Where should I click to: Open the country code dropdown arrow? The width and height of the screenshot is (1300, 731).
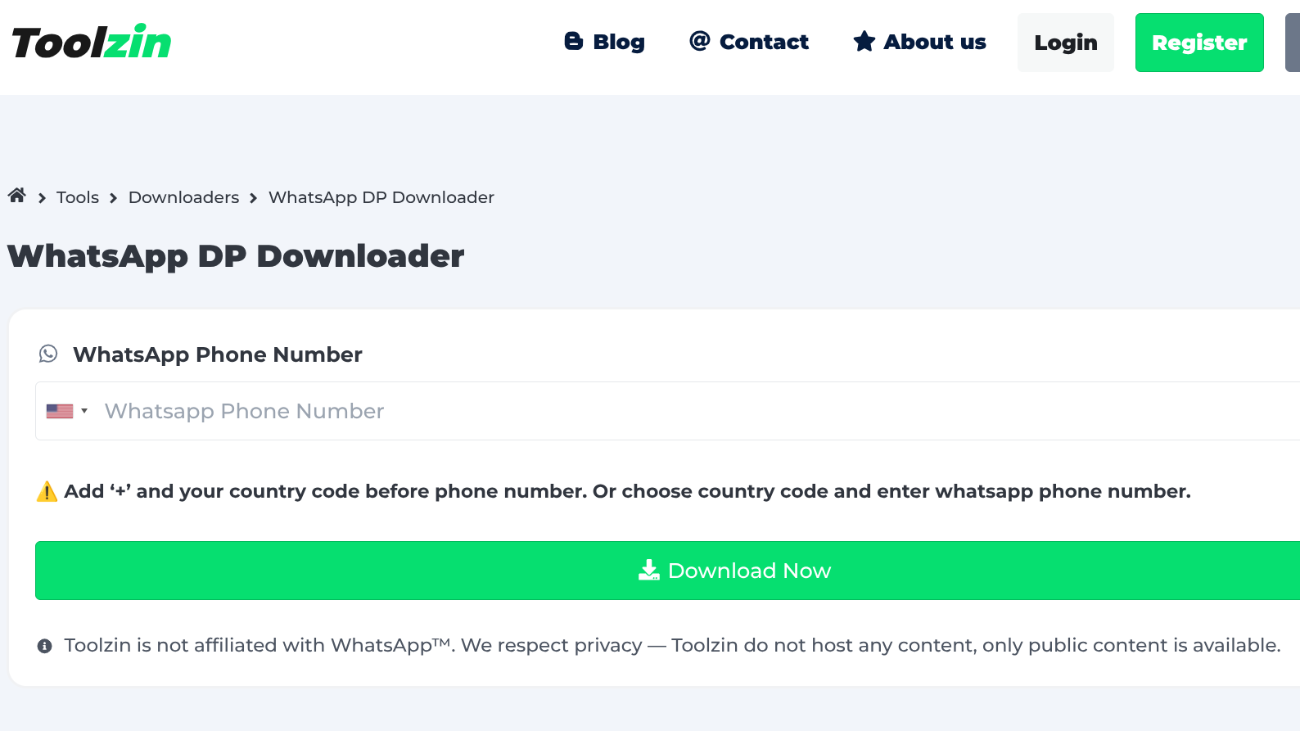click(x=85, y=410)
